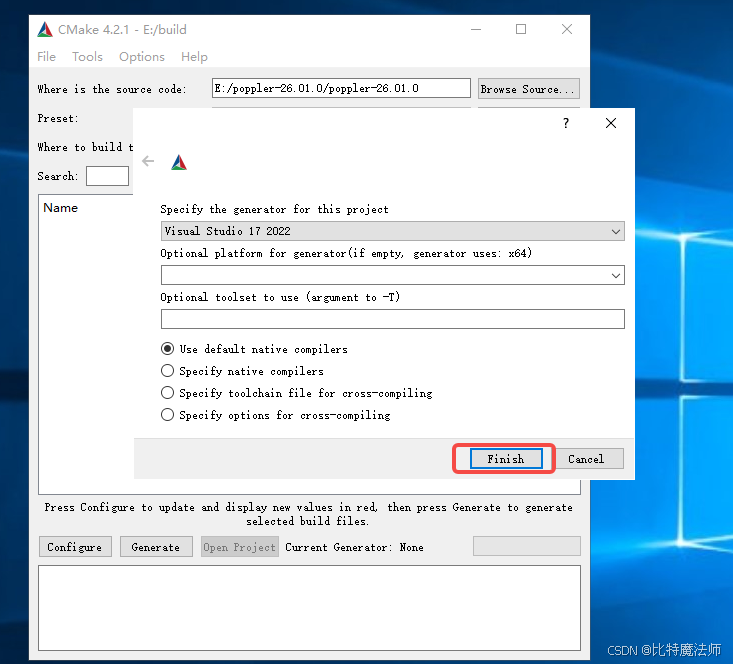Open the Visual Studio 17 2022 generator dropdown
The height and width of the screenshot is (664, 733).
point(393,231)
